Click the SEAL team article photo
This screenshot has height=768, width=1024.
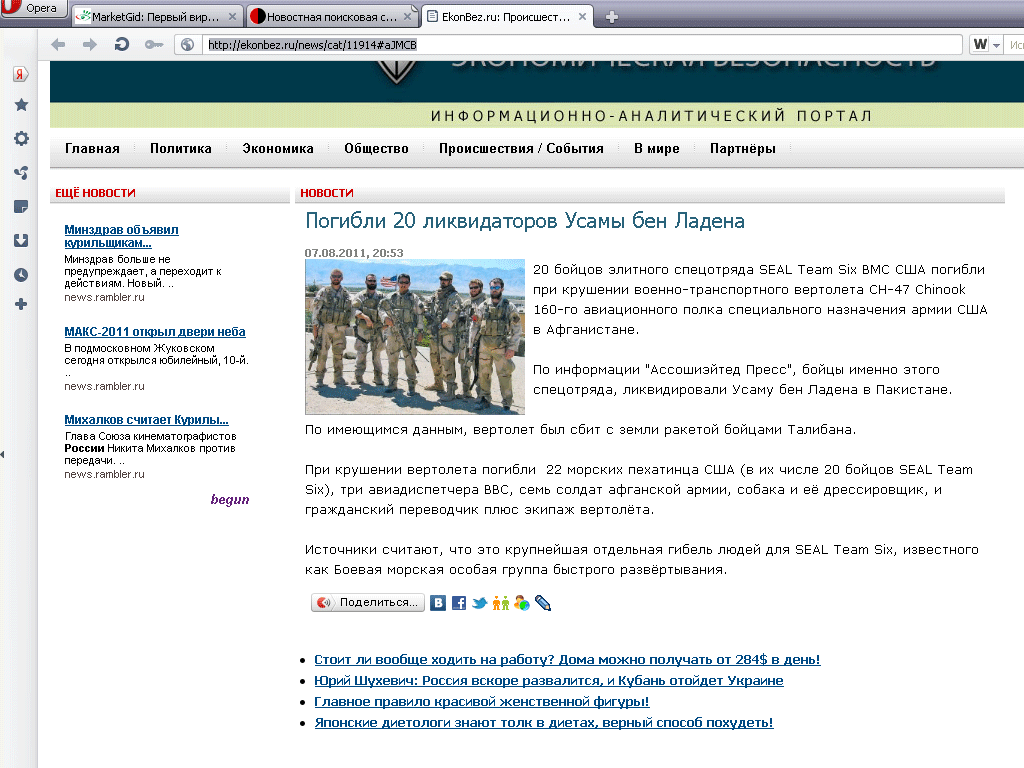(415, 337)
